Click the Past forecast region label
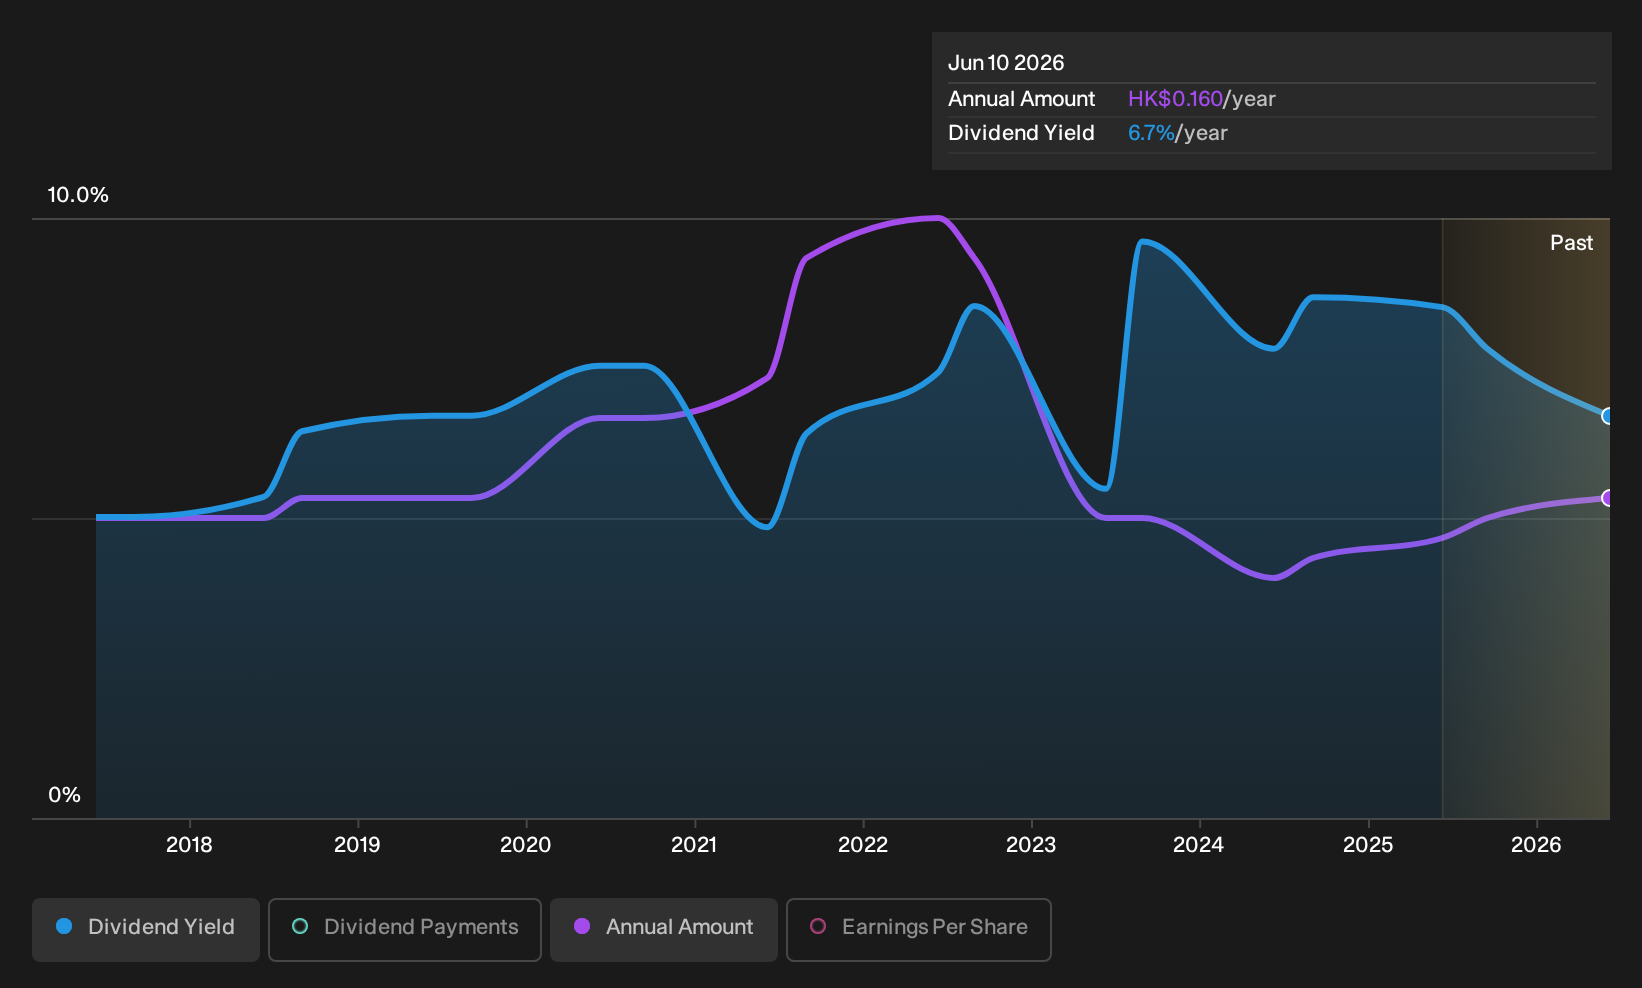Image resolution: width=1642 pixels, height=988 pixels. 1571,243
